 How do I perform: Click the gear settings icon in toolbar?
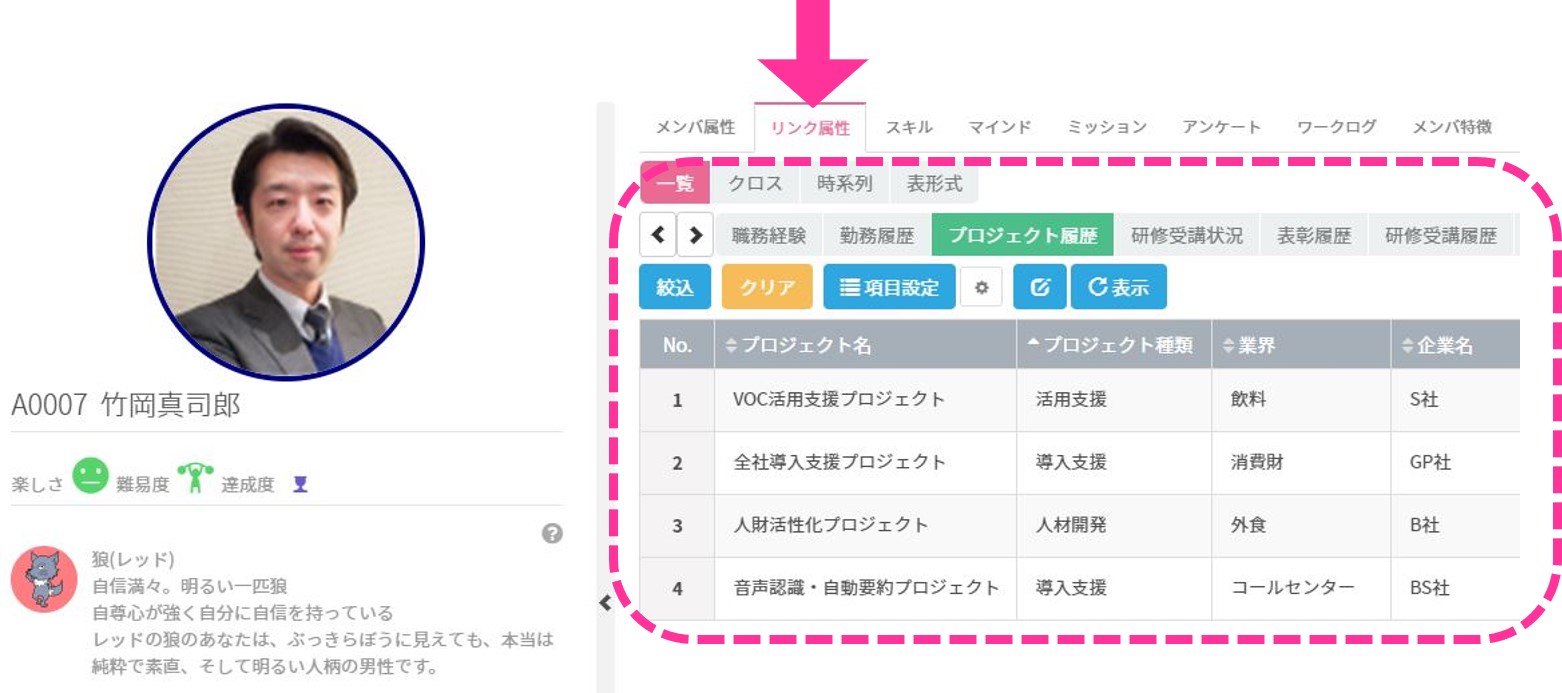(x=981, y=288)
